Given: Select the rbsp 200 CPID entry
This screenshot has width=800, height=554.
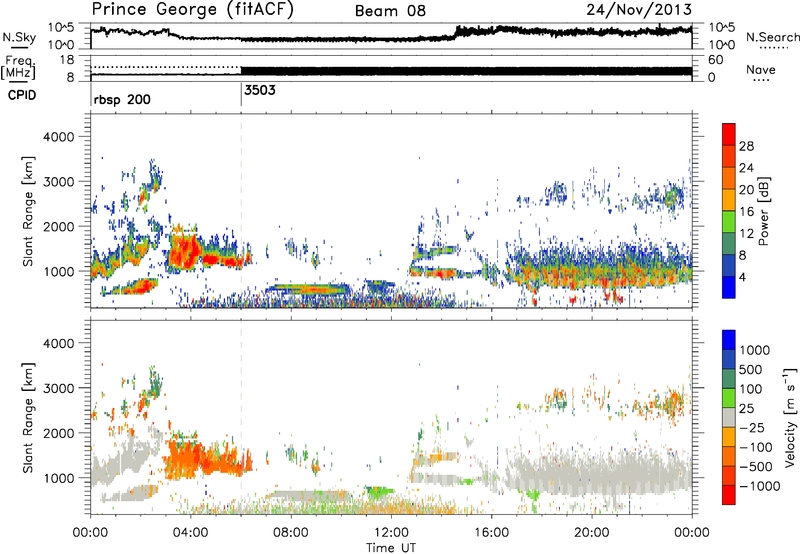Looking at the screenshot, I should click(124, 102).
